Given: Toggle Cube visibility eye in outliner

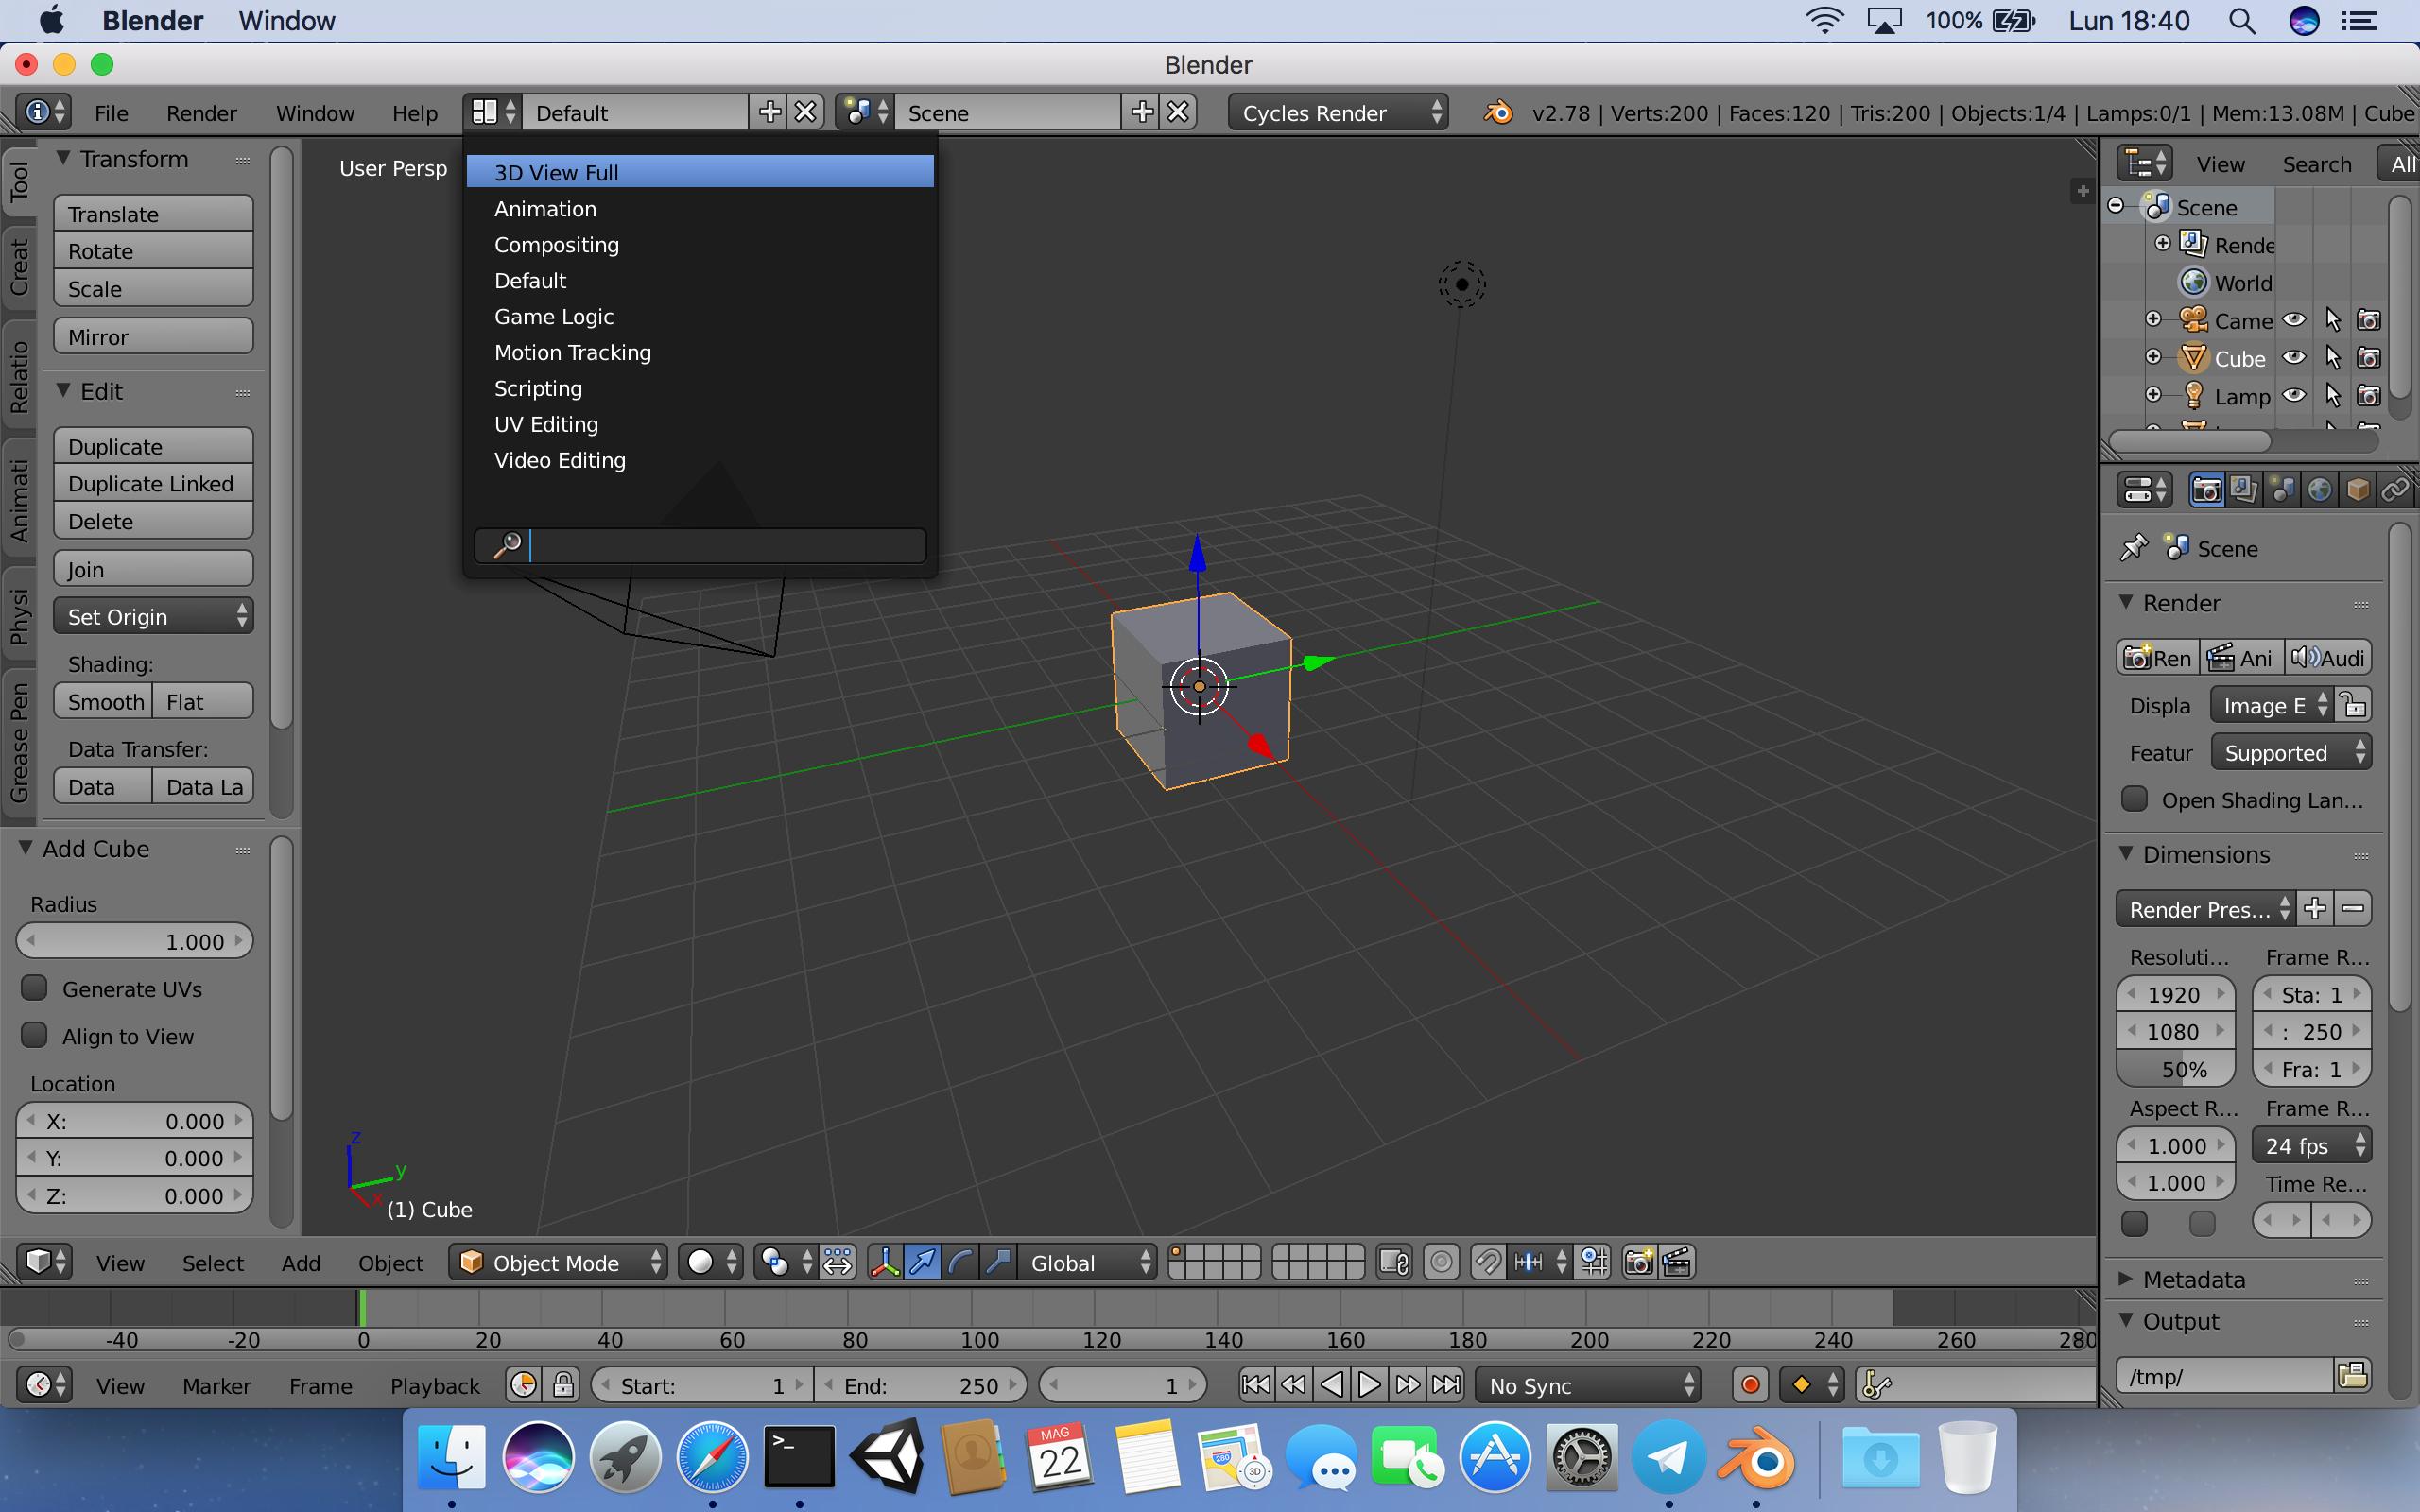Looking at the screenshot, I should 2294,358.
